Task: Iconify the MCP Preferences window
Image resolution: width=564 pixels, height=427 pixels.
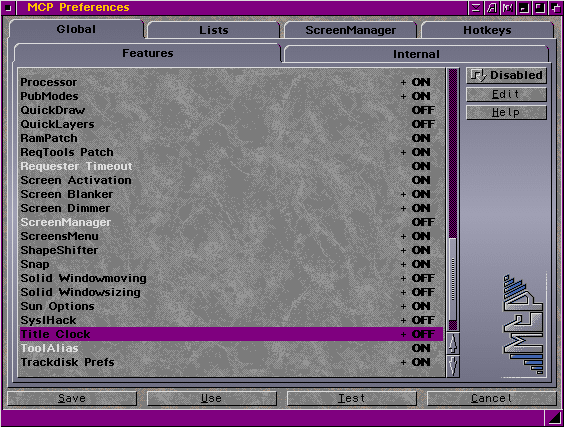Action: 523,8
